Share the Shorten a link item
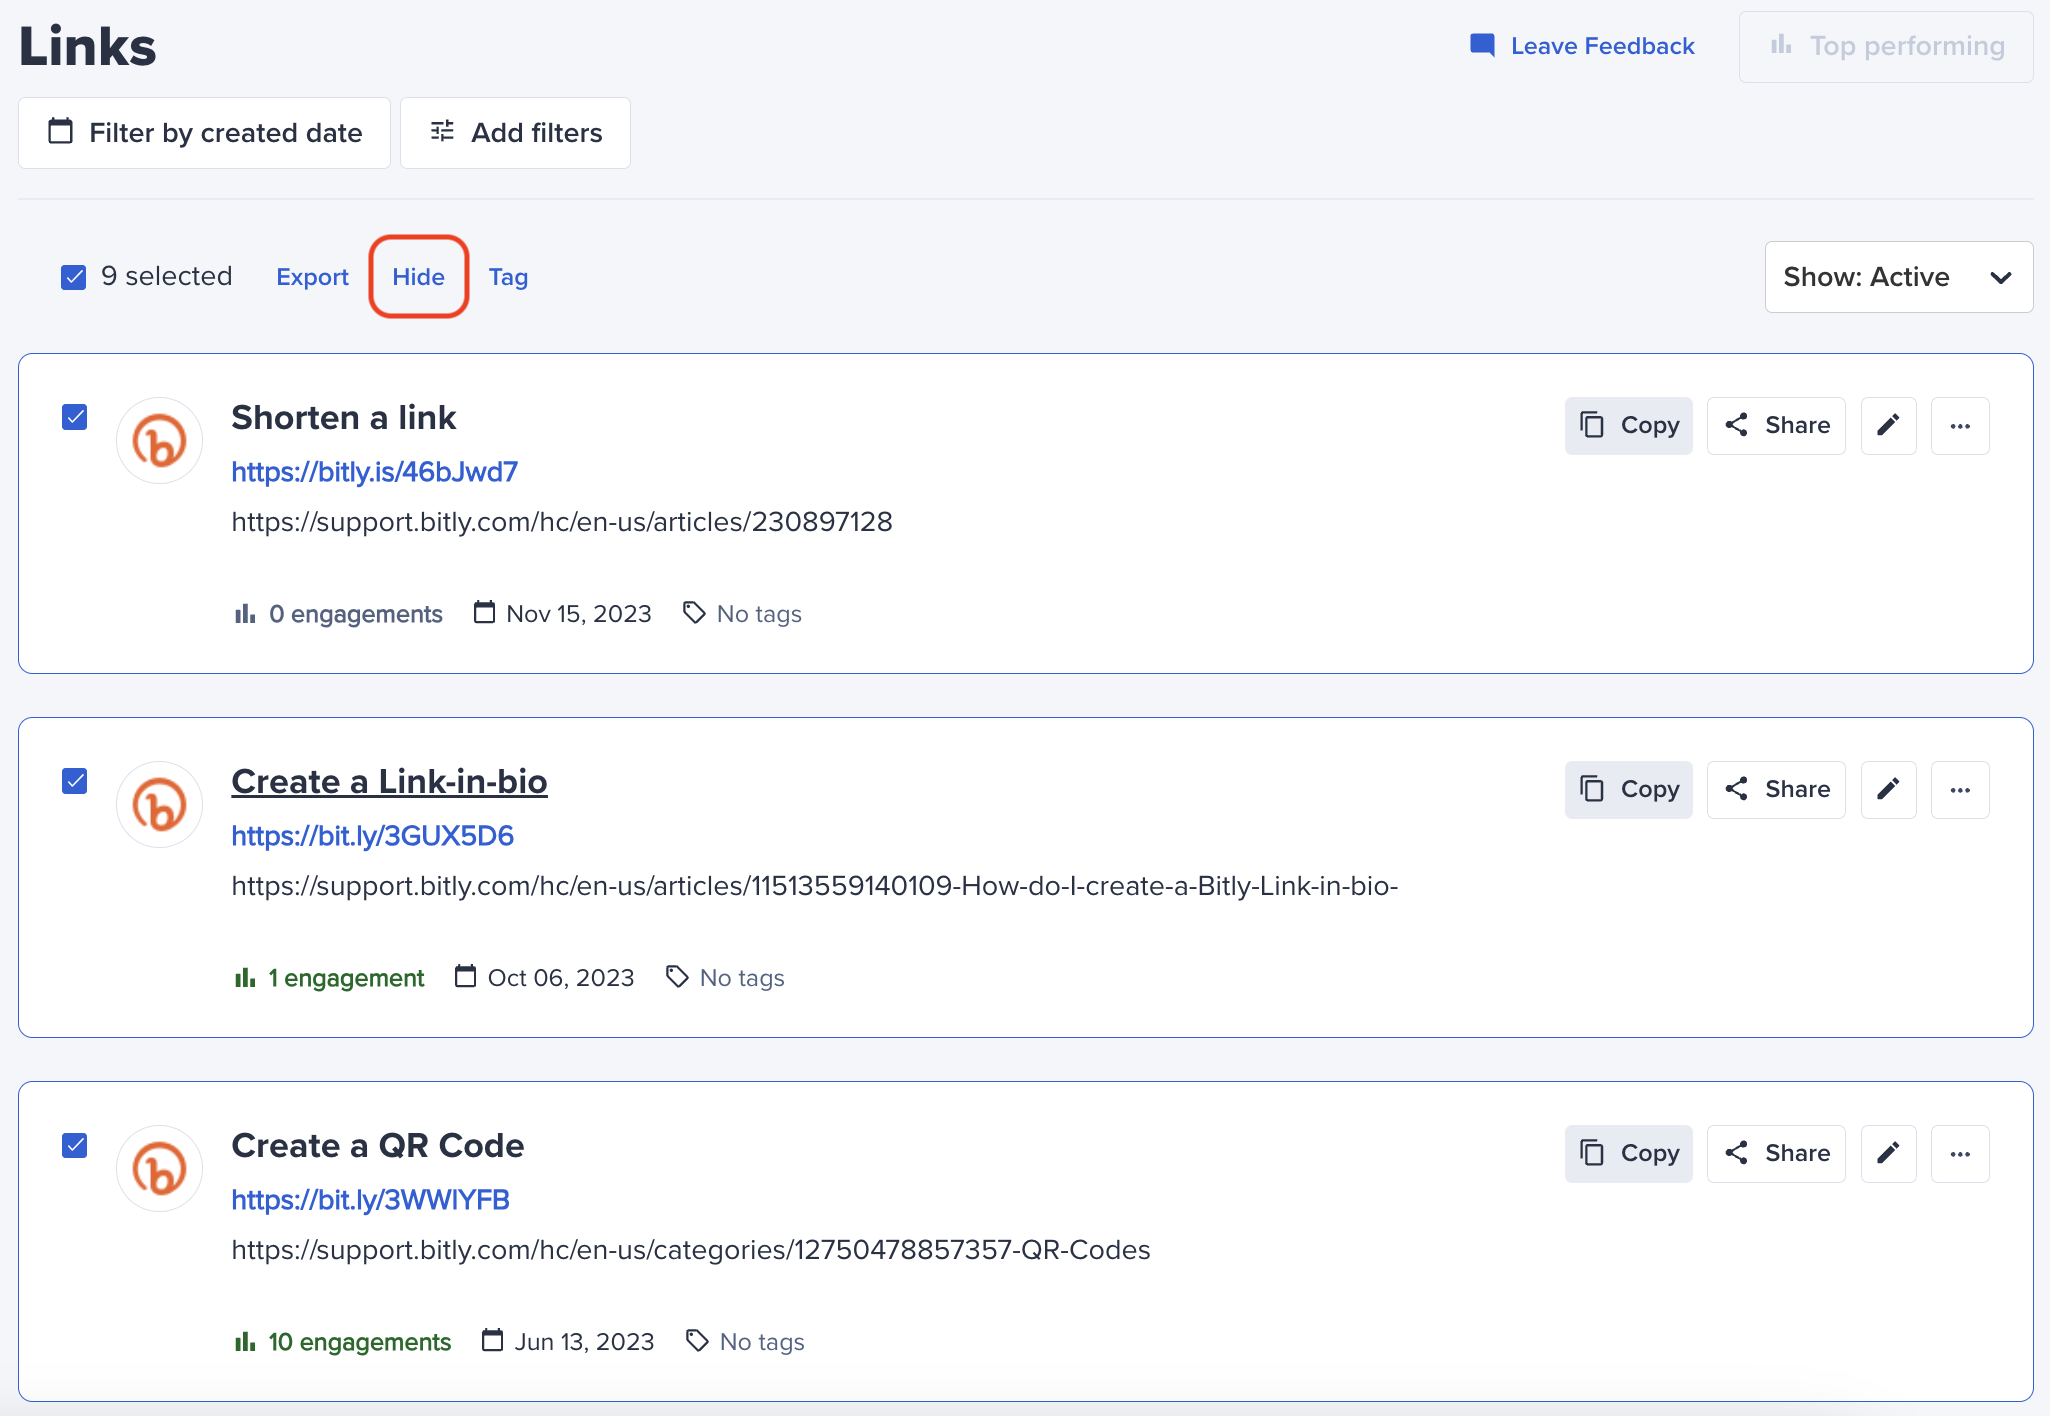 [1776, 426]
